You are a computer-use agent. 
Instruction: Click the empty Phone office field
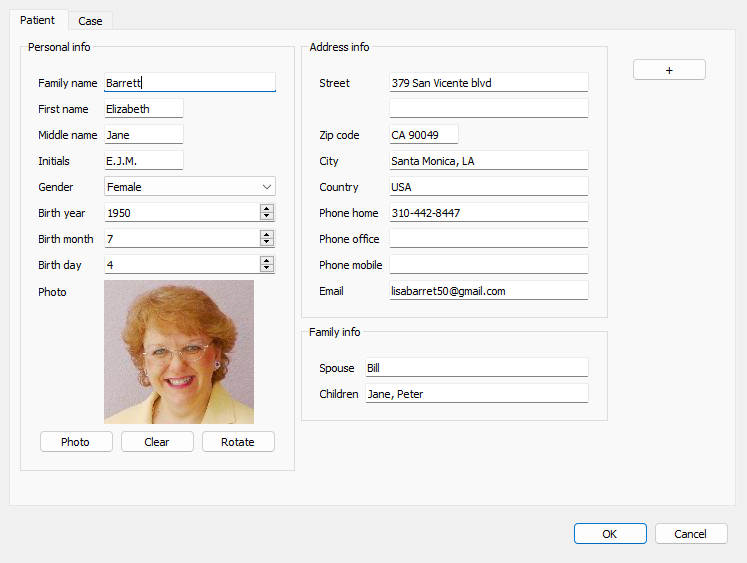[x=489, y=239]
